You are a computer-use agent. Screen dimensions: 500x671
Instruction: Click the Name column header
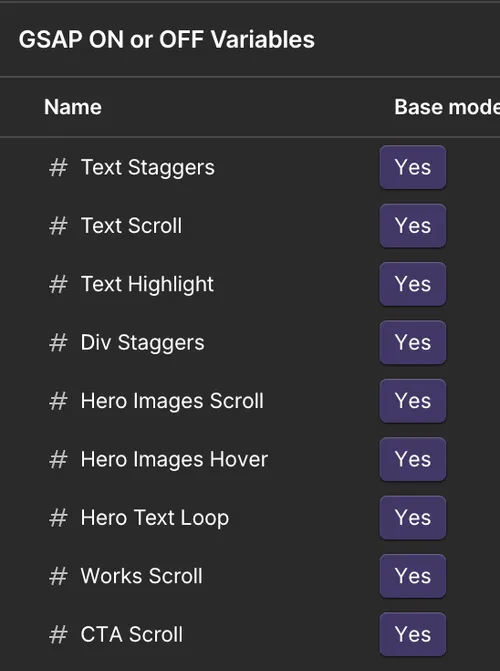(73, 107)
